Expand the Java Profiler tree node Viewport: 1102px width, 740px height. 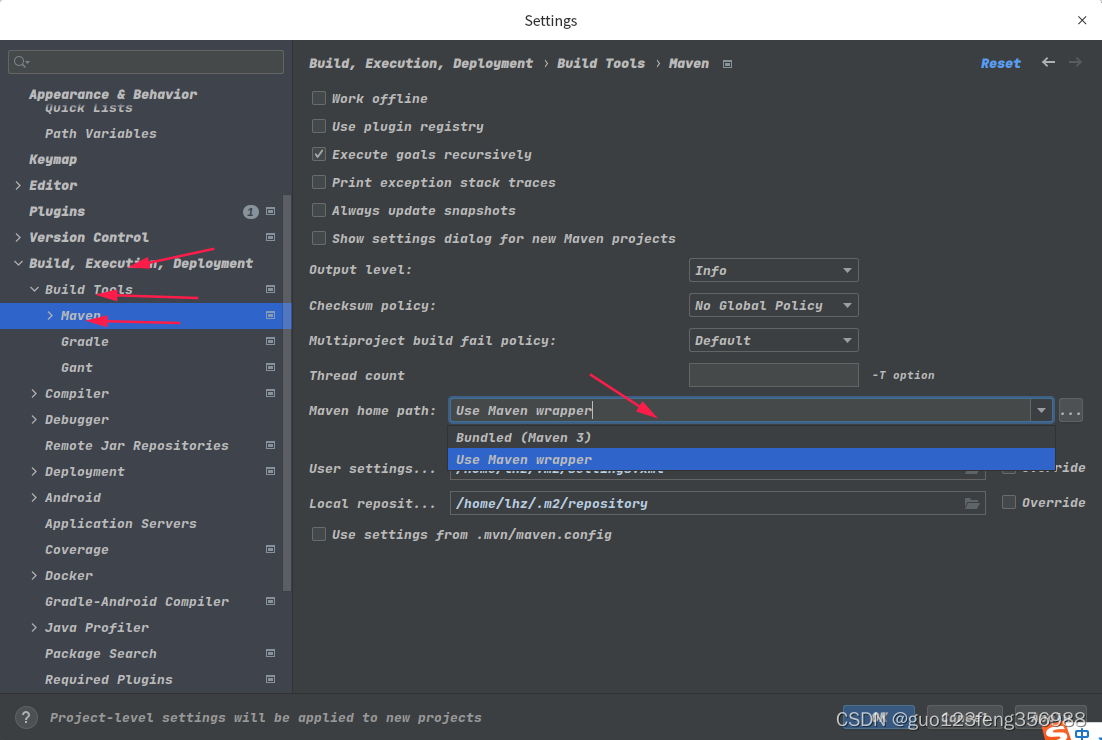click(x=34, y=627)
